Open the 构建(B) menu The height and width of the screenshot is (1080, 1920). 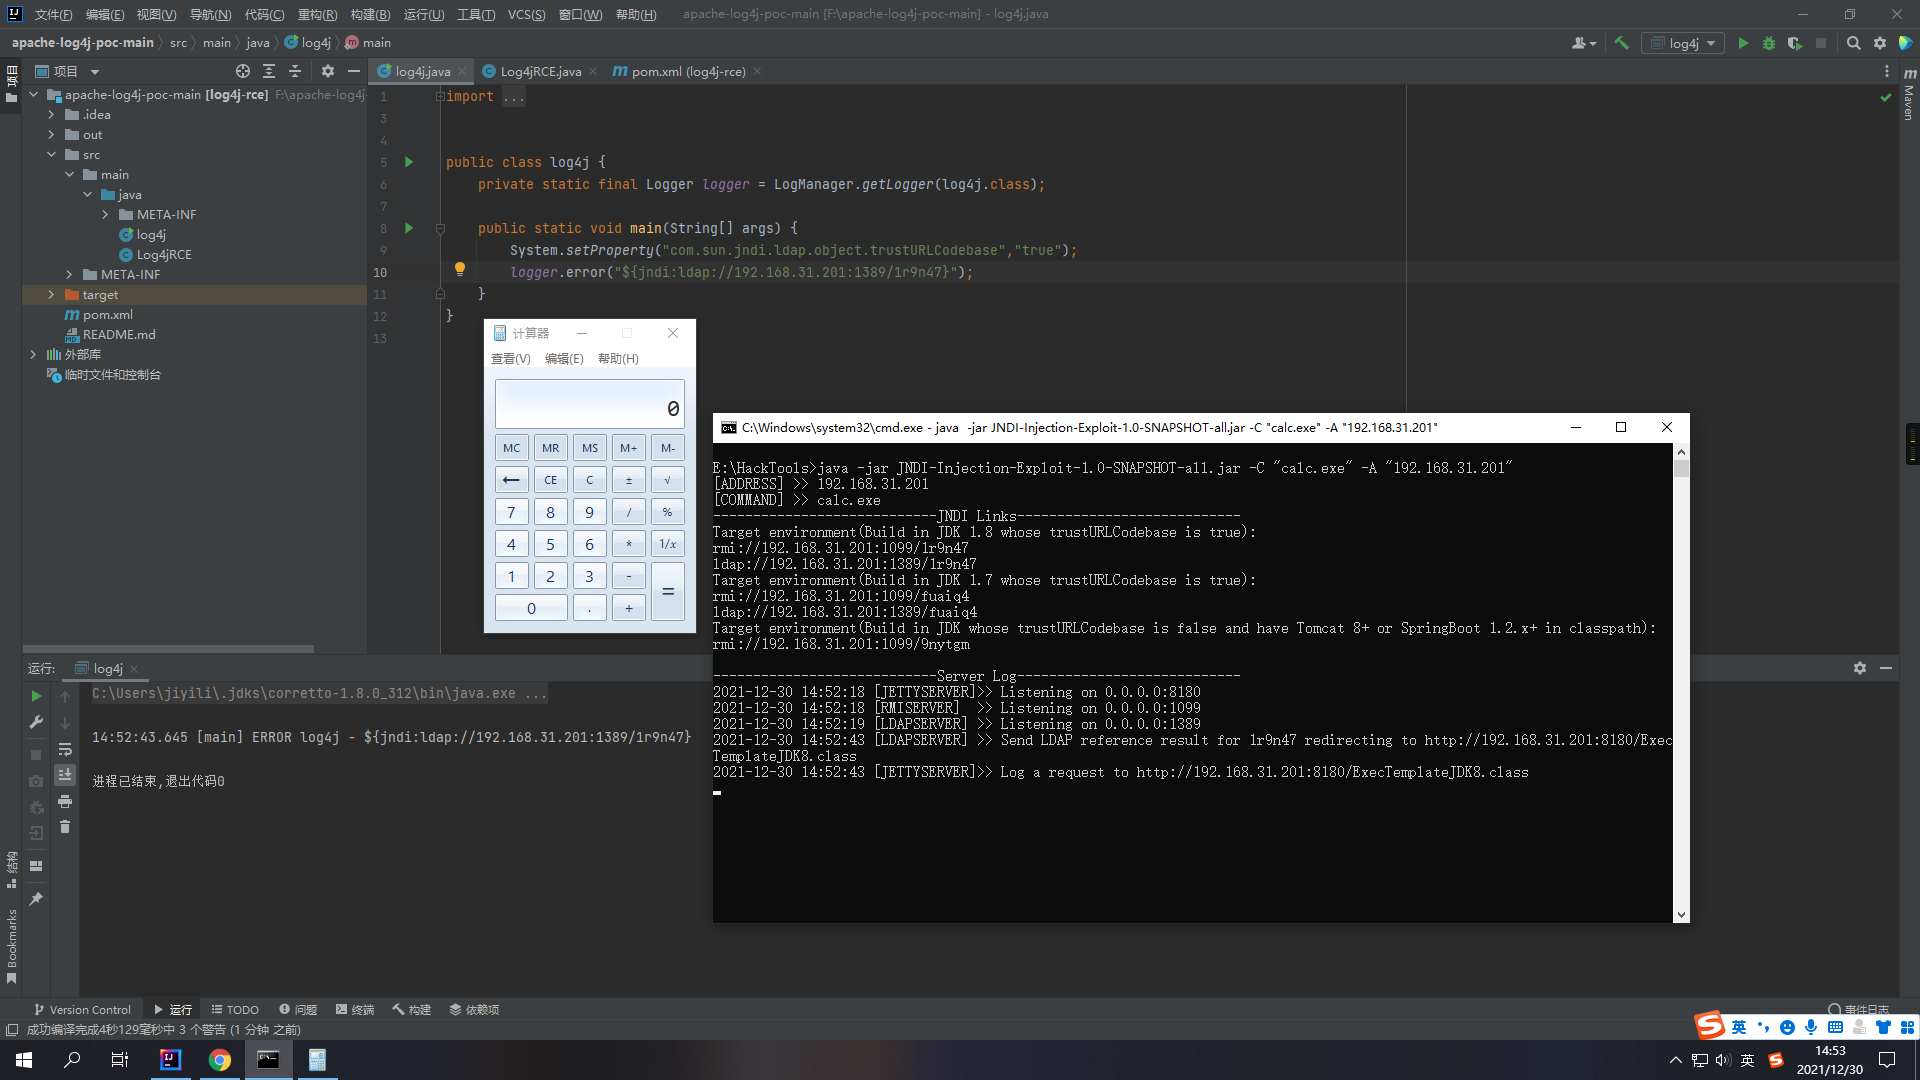tap(370, 14)
